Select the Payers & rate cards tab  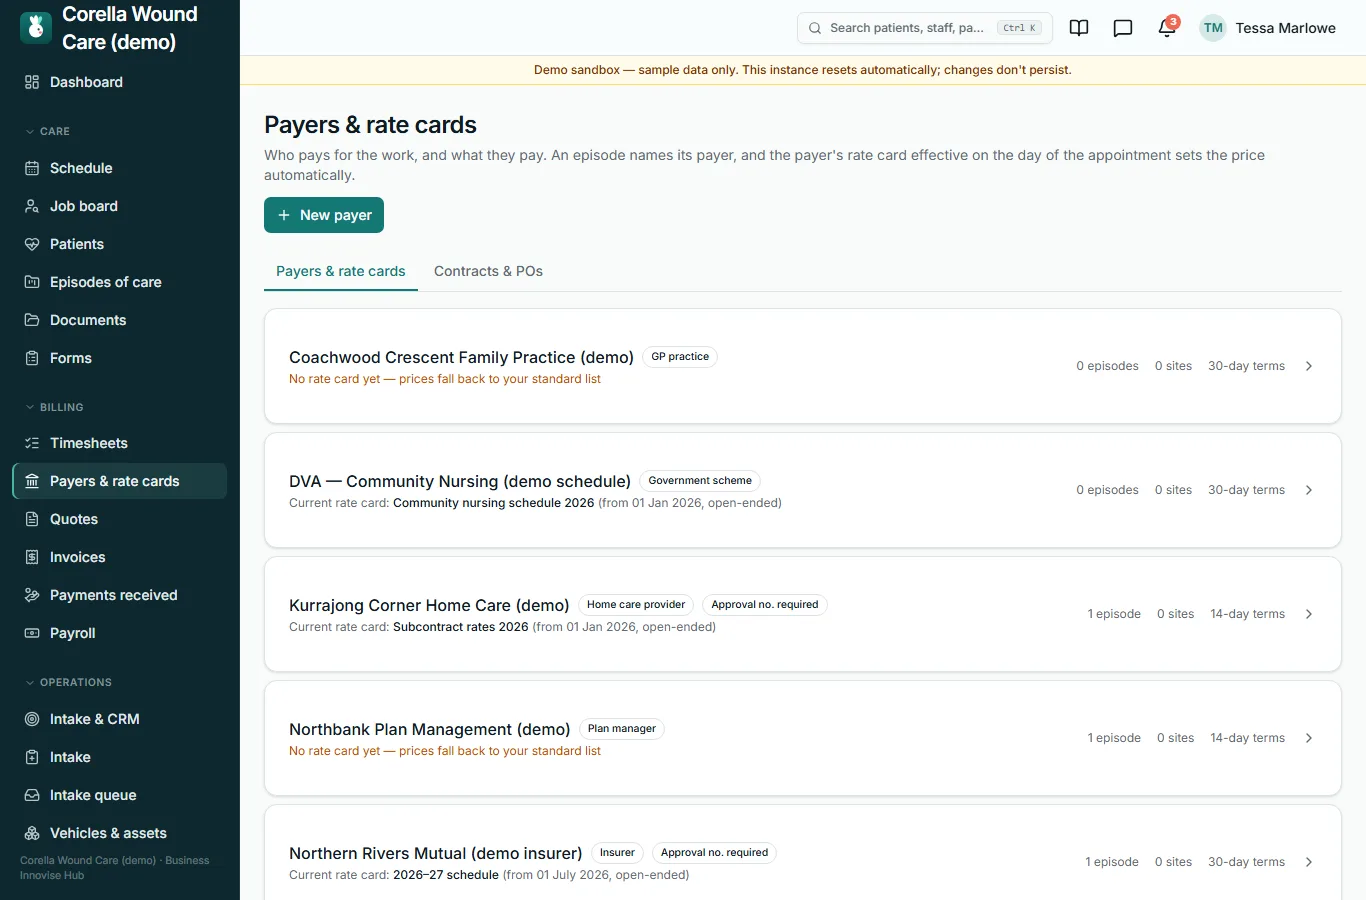pyautogui.click(x=341, y=271)
